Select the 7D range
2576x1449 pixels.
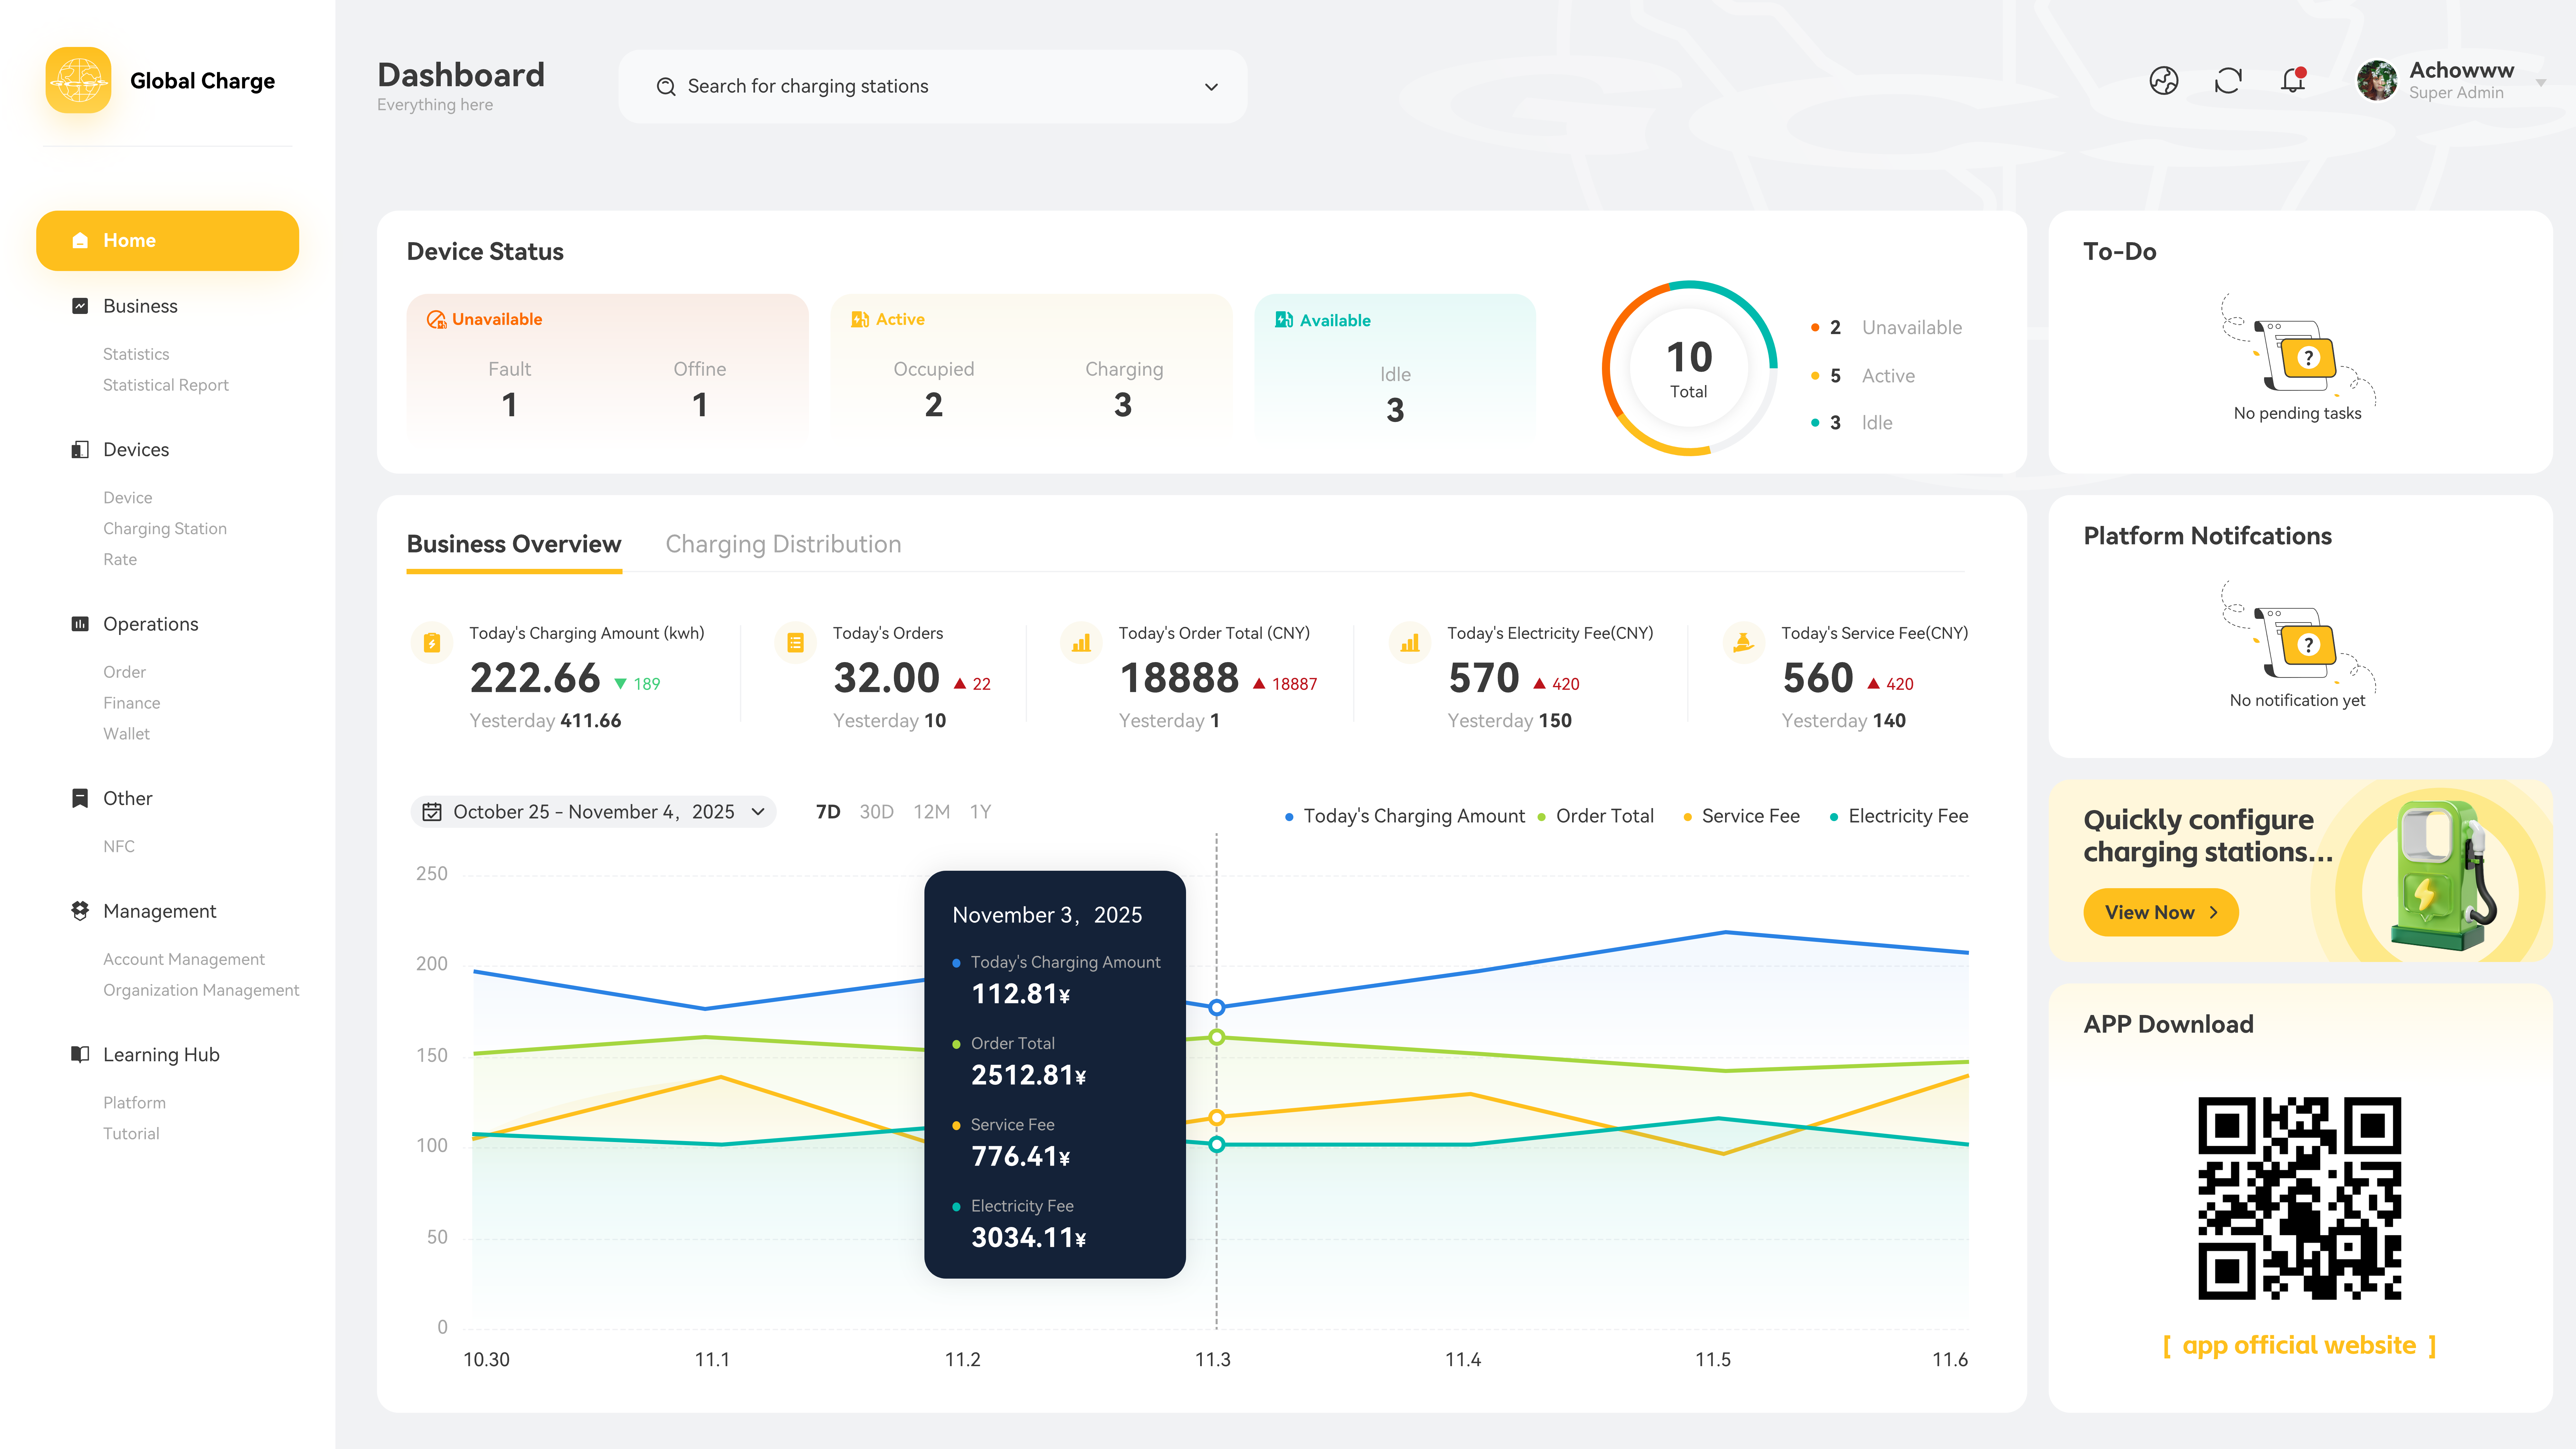(x=828, y=812)
